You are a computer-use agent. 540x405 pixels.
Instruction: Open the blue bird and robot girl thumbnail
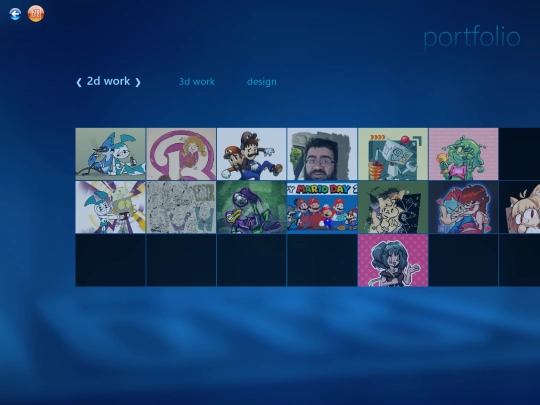pos(111,154)
